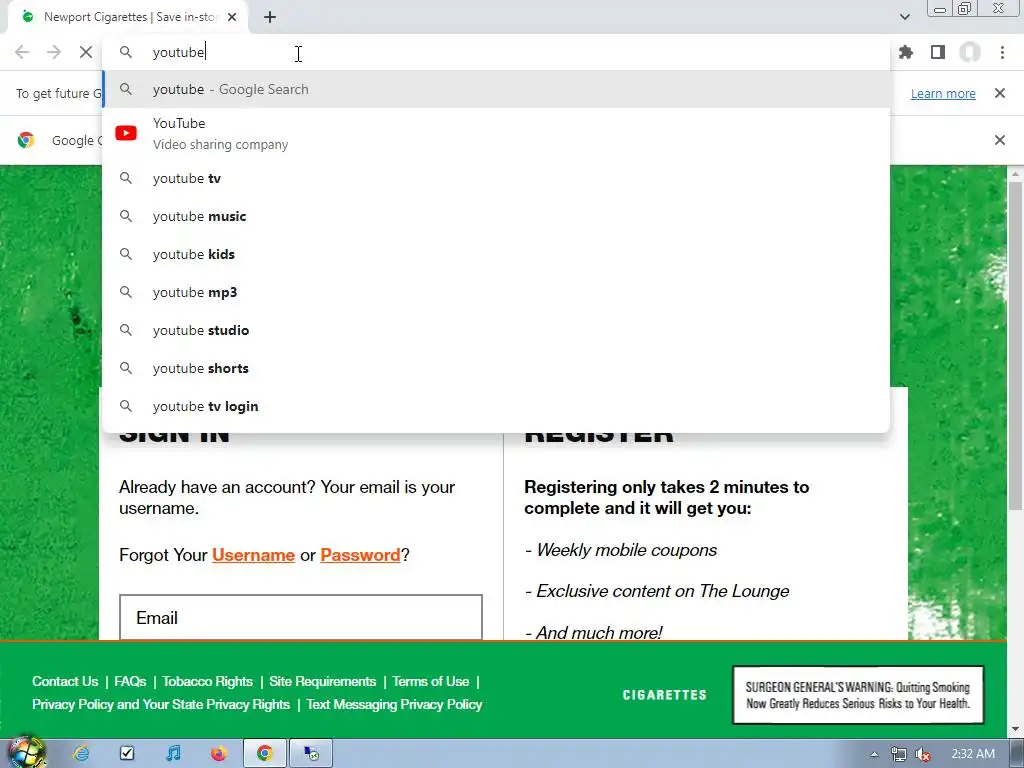This screenshot has height=768, width=1024.
Task: Stop loading the page in Chrome
Action: [86, 52]
